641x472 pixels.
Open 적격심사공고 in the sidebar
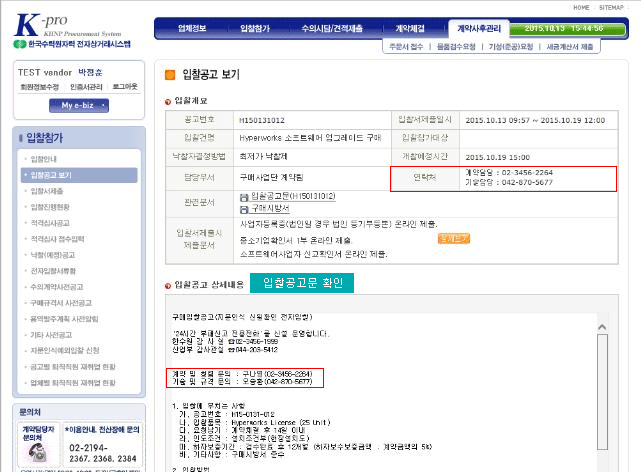(x=50, y=223)
